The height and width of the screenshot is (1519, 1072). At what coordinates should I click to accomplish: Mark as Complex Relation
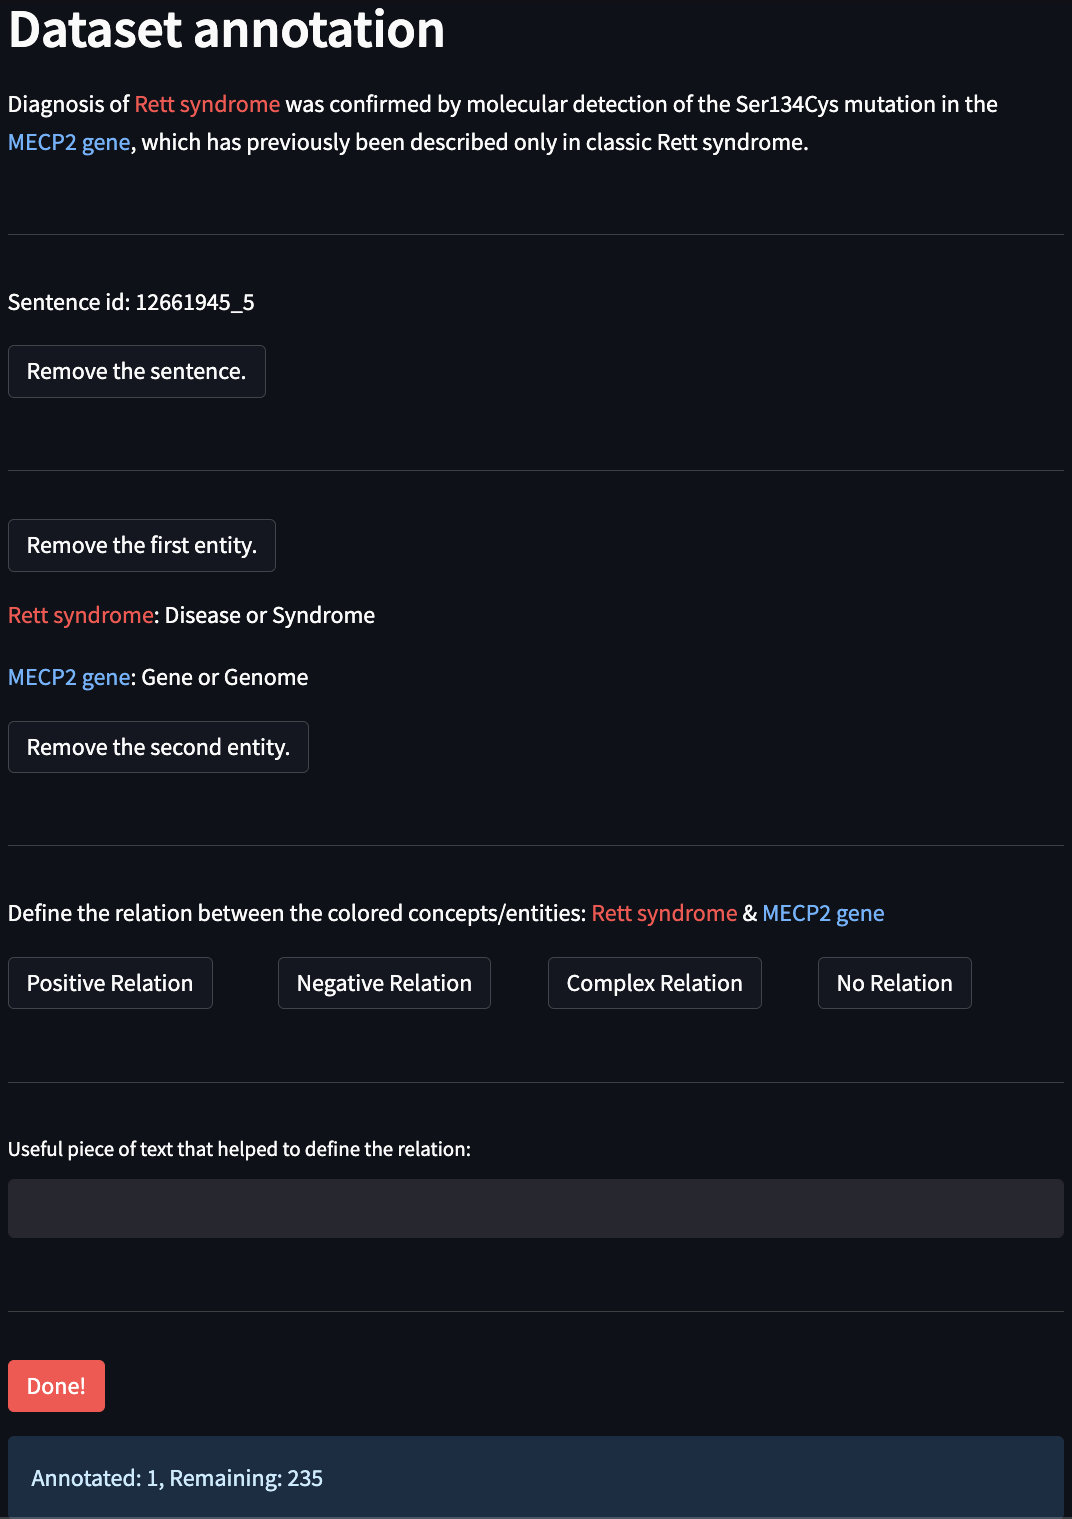[655, 983]
